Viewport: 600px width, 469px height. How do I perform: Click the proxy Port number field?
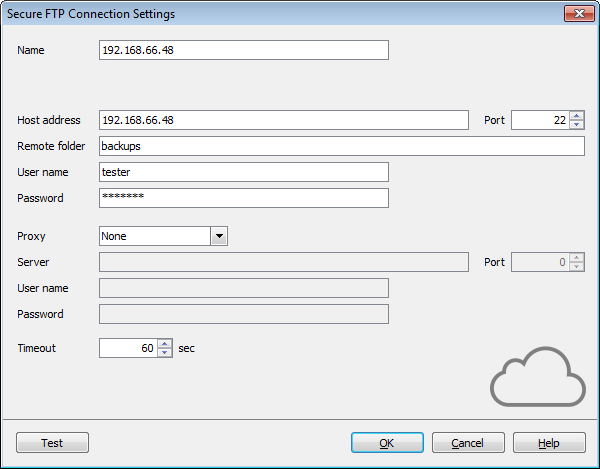(x=540, y=262)
